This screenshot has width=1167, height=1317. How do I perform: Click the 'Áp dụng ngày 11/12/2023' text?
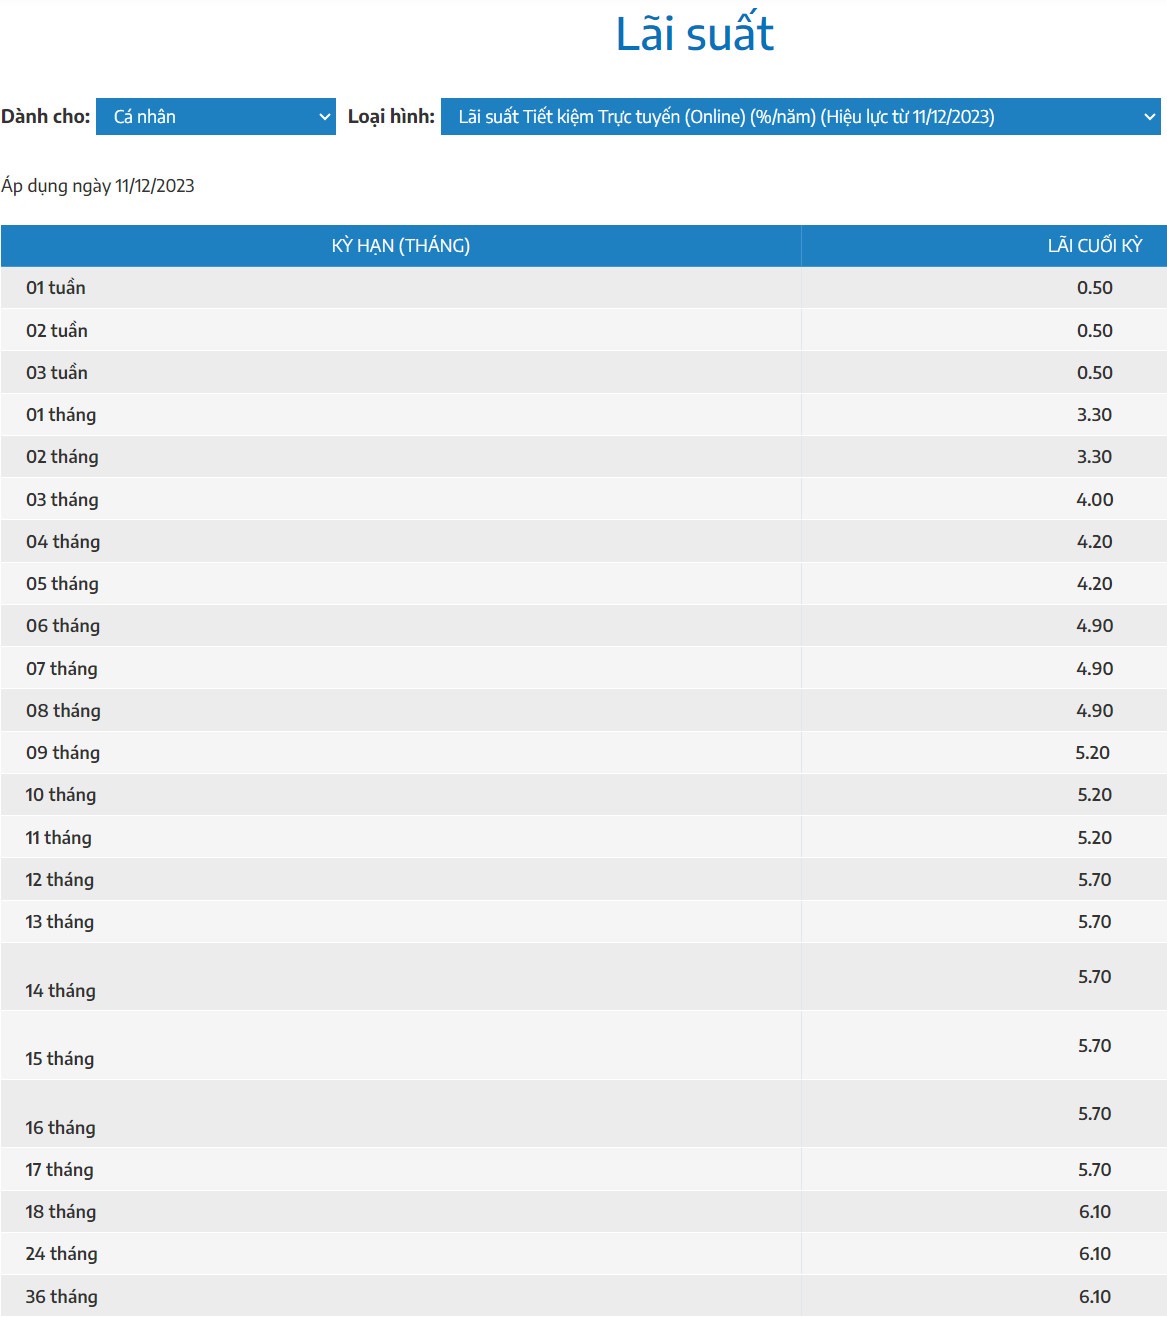click(98, 186)
